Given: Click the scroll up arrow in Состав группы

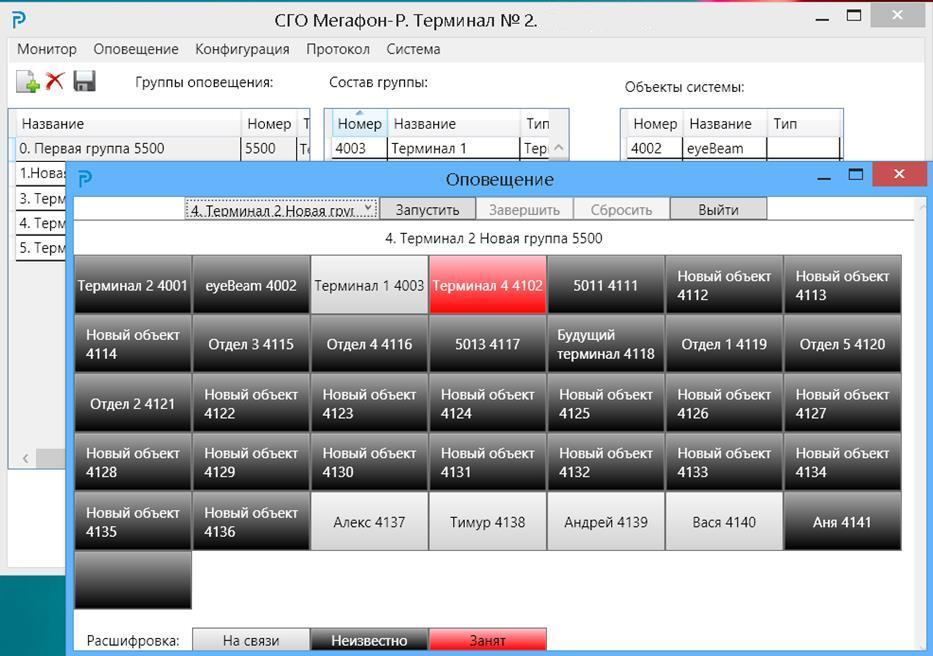Looking at the screenshot, I should tap(558, 148).
